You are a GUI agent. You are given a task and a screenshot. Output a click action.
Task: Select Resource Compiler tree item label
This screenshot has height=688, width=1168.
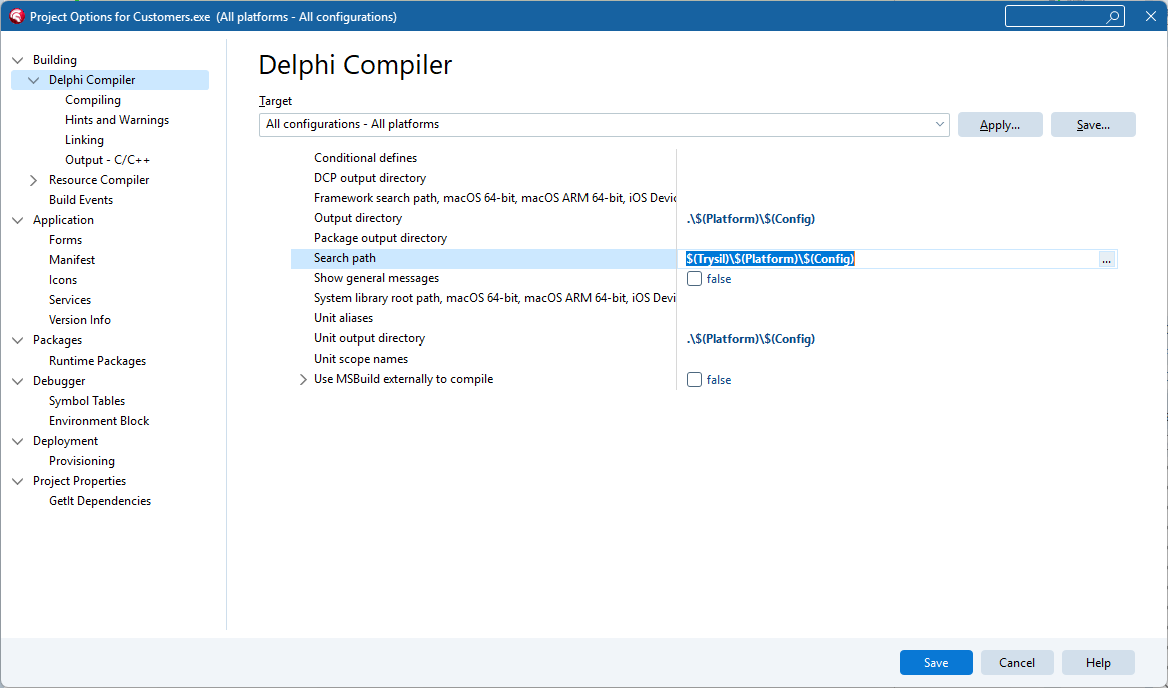99,180
